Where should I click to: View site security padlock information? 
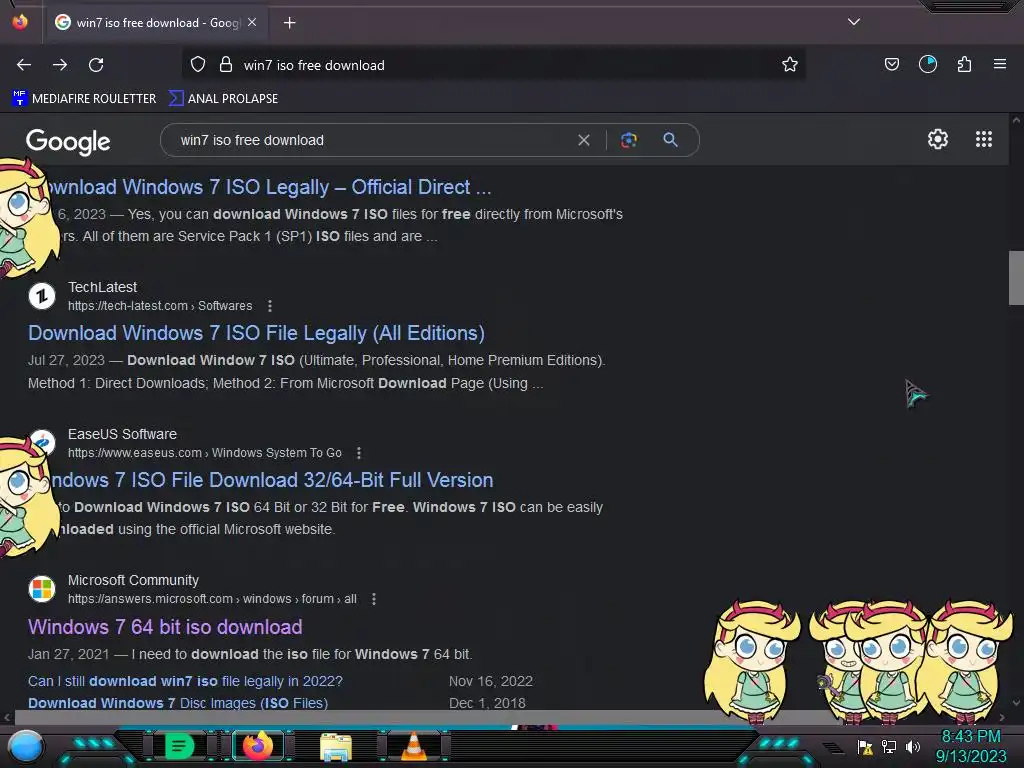pos(226,65)
